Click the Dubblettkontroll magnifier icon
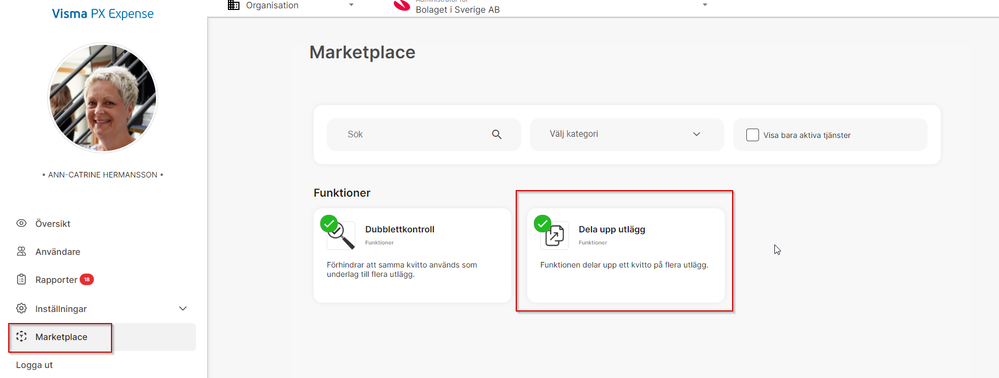Screen dimensions: 999x378 pos(341,235)
